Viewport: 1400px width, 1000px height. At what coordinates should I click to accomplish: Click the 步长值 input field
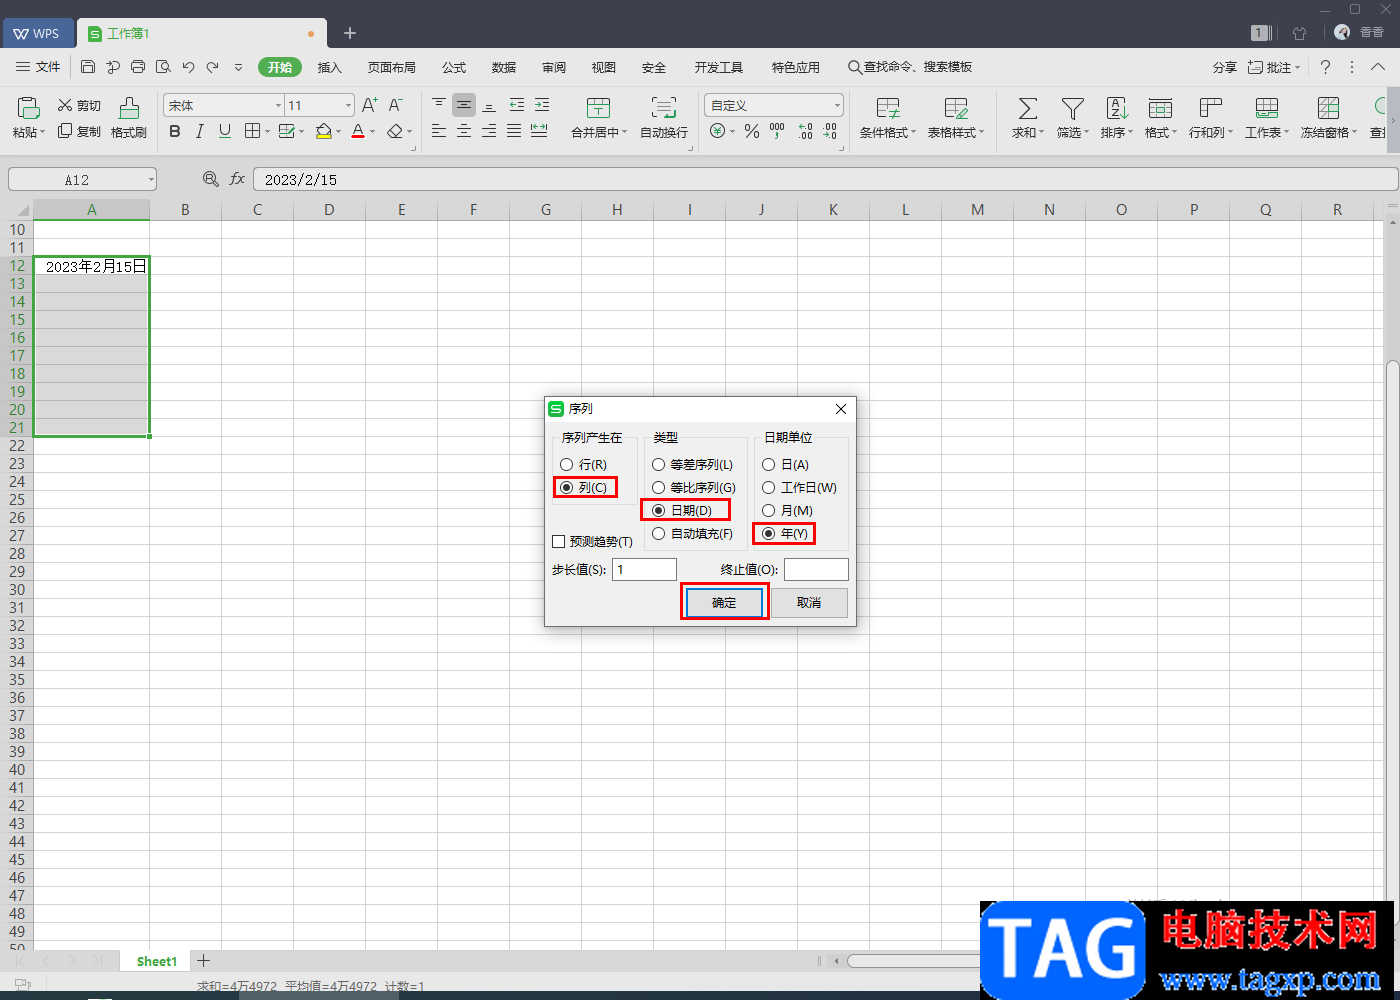(644, 569)
